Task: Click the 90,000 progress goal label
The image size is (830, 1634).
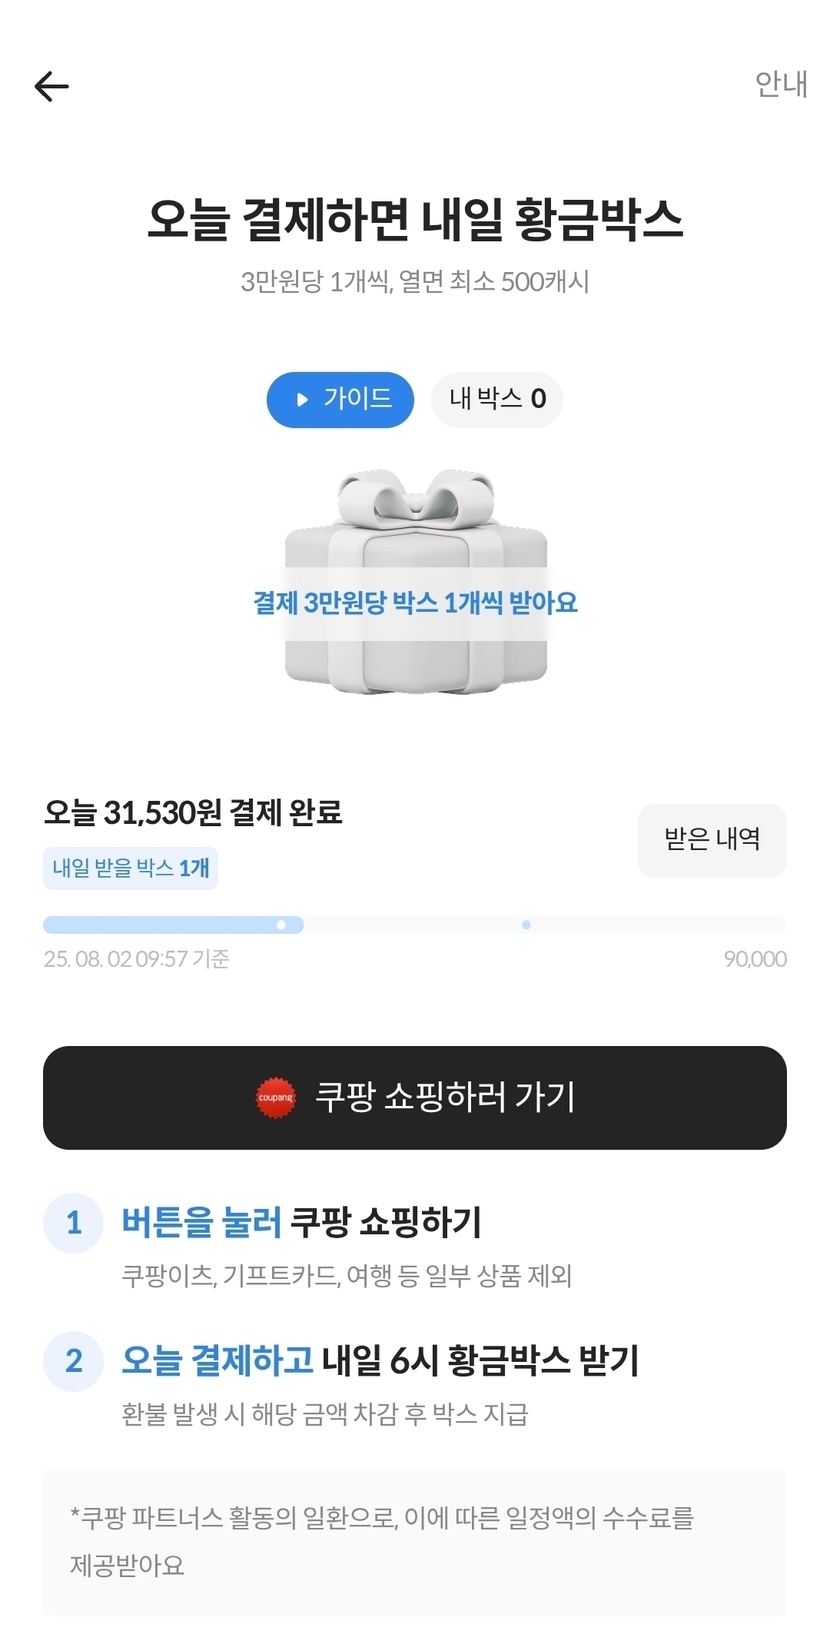Action: coord(755,959)
